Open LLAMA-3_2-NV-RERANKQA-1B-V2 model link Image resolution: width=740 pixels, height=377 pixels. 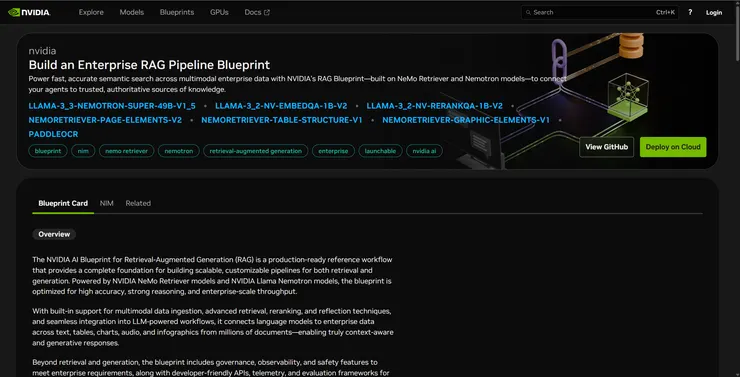click(435, 106)
